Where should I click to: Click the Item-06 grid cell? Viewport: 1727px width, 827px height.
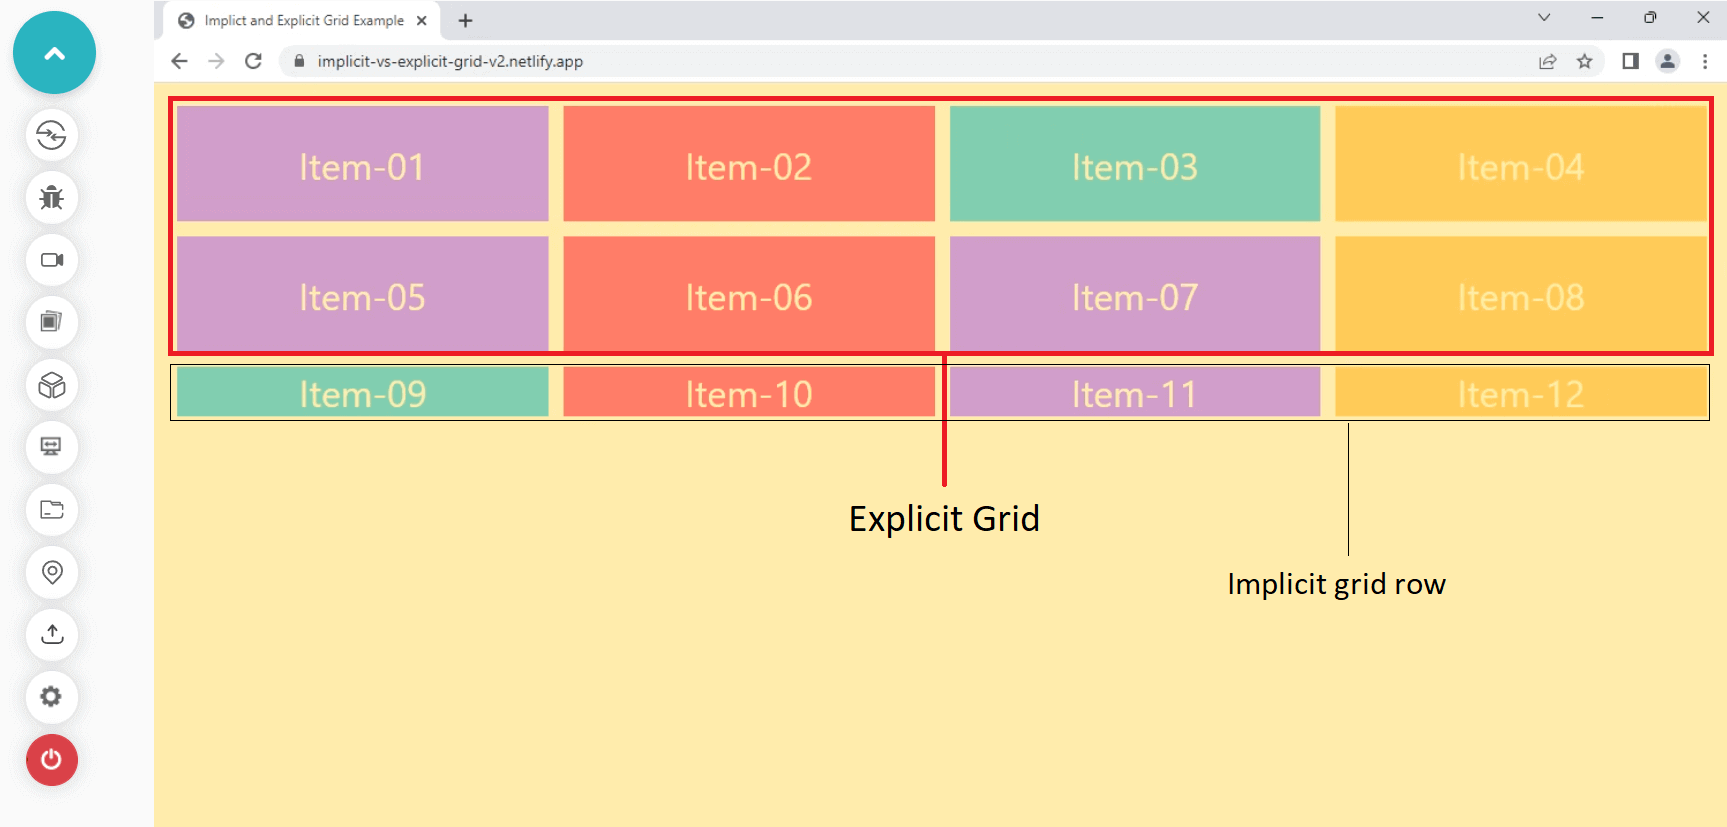(x=749, y=294)
